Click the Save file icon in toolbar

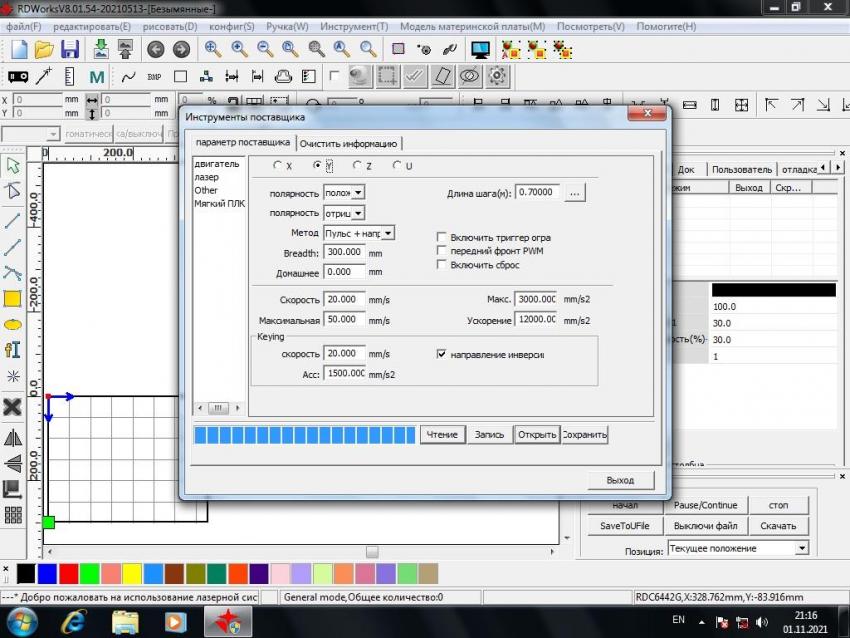pyautogui.click(x=70, y=49)
